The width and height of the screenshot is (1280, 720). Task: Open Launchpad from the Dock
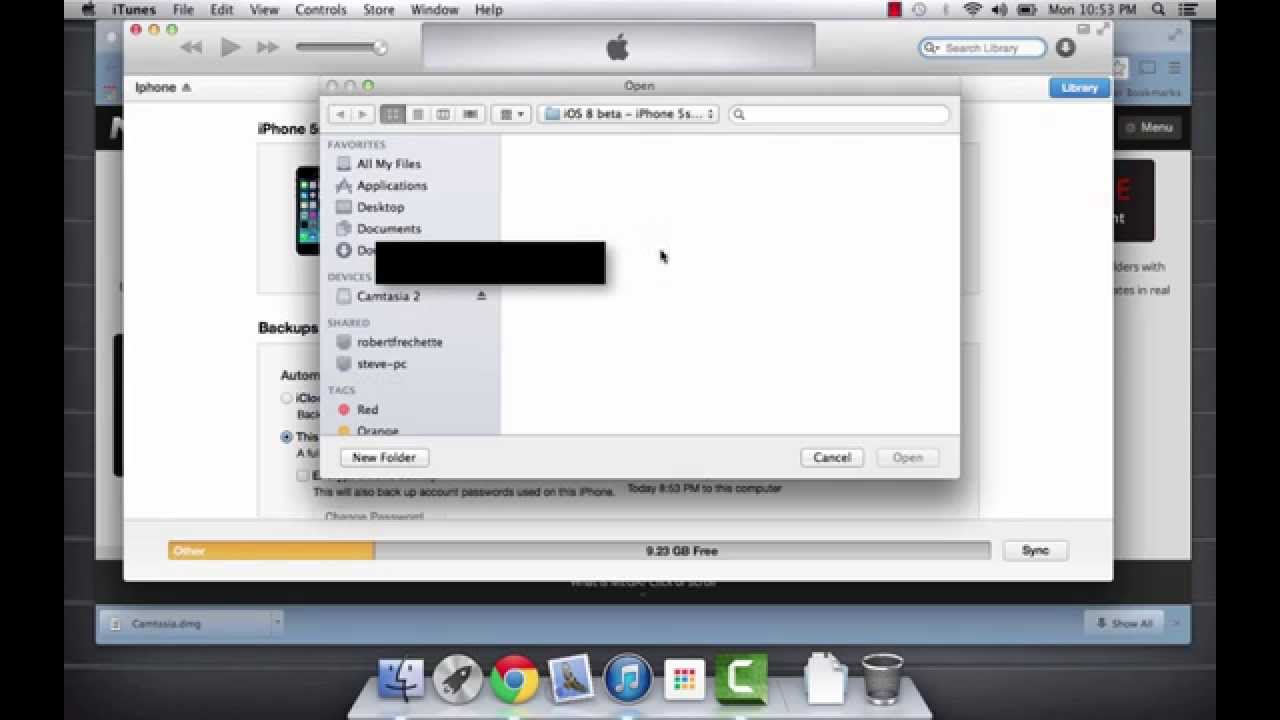click(x=457, y=680)
